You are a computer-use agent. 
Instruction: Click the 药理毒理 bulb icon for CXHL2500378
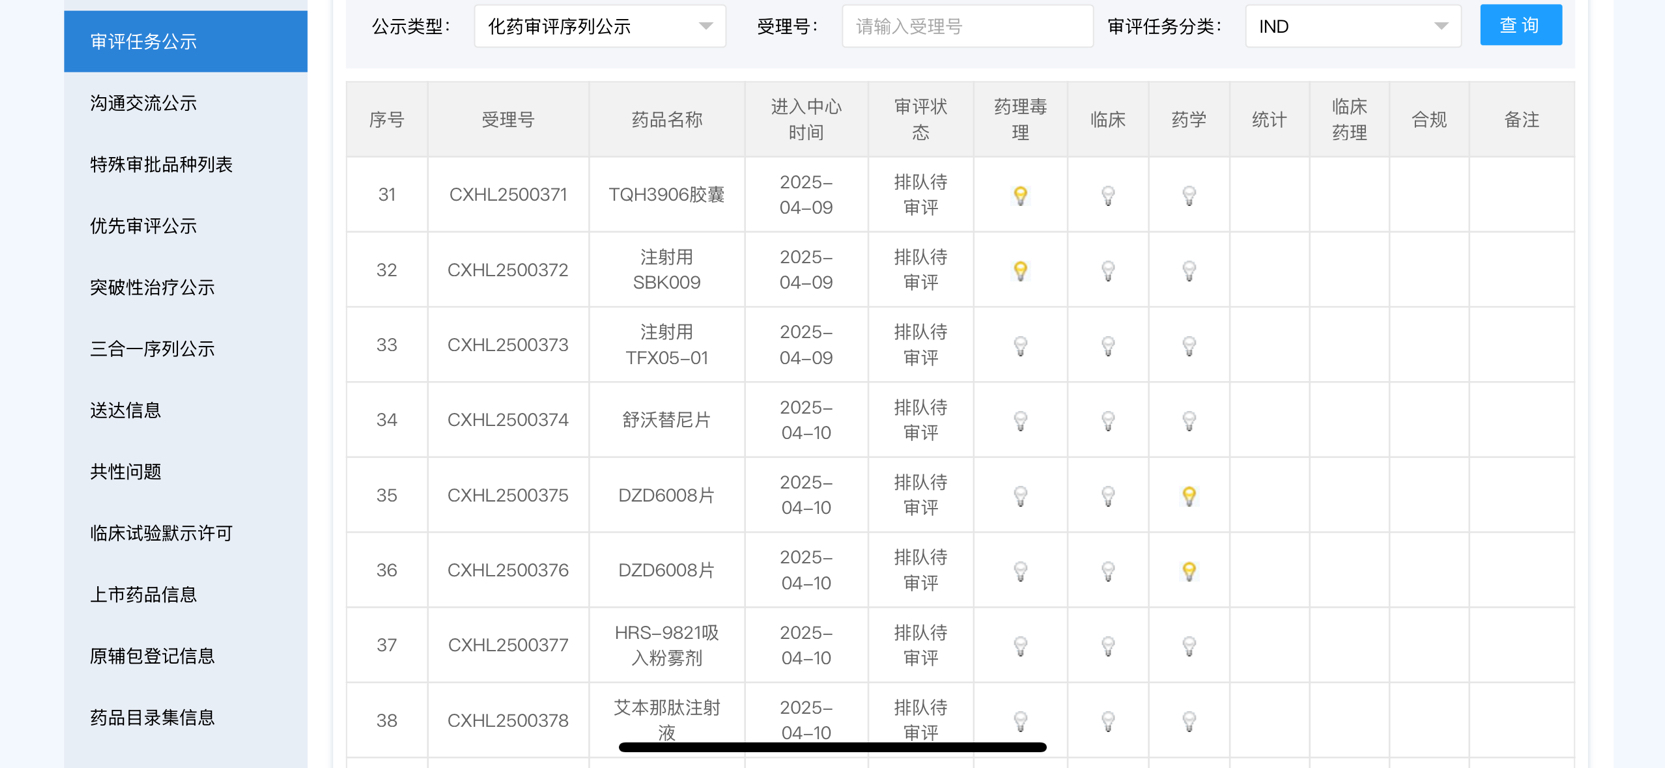pos(1020,721)
